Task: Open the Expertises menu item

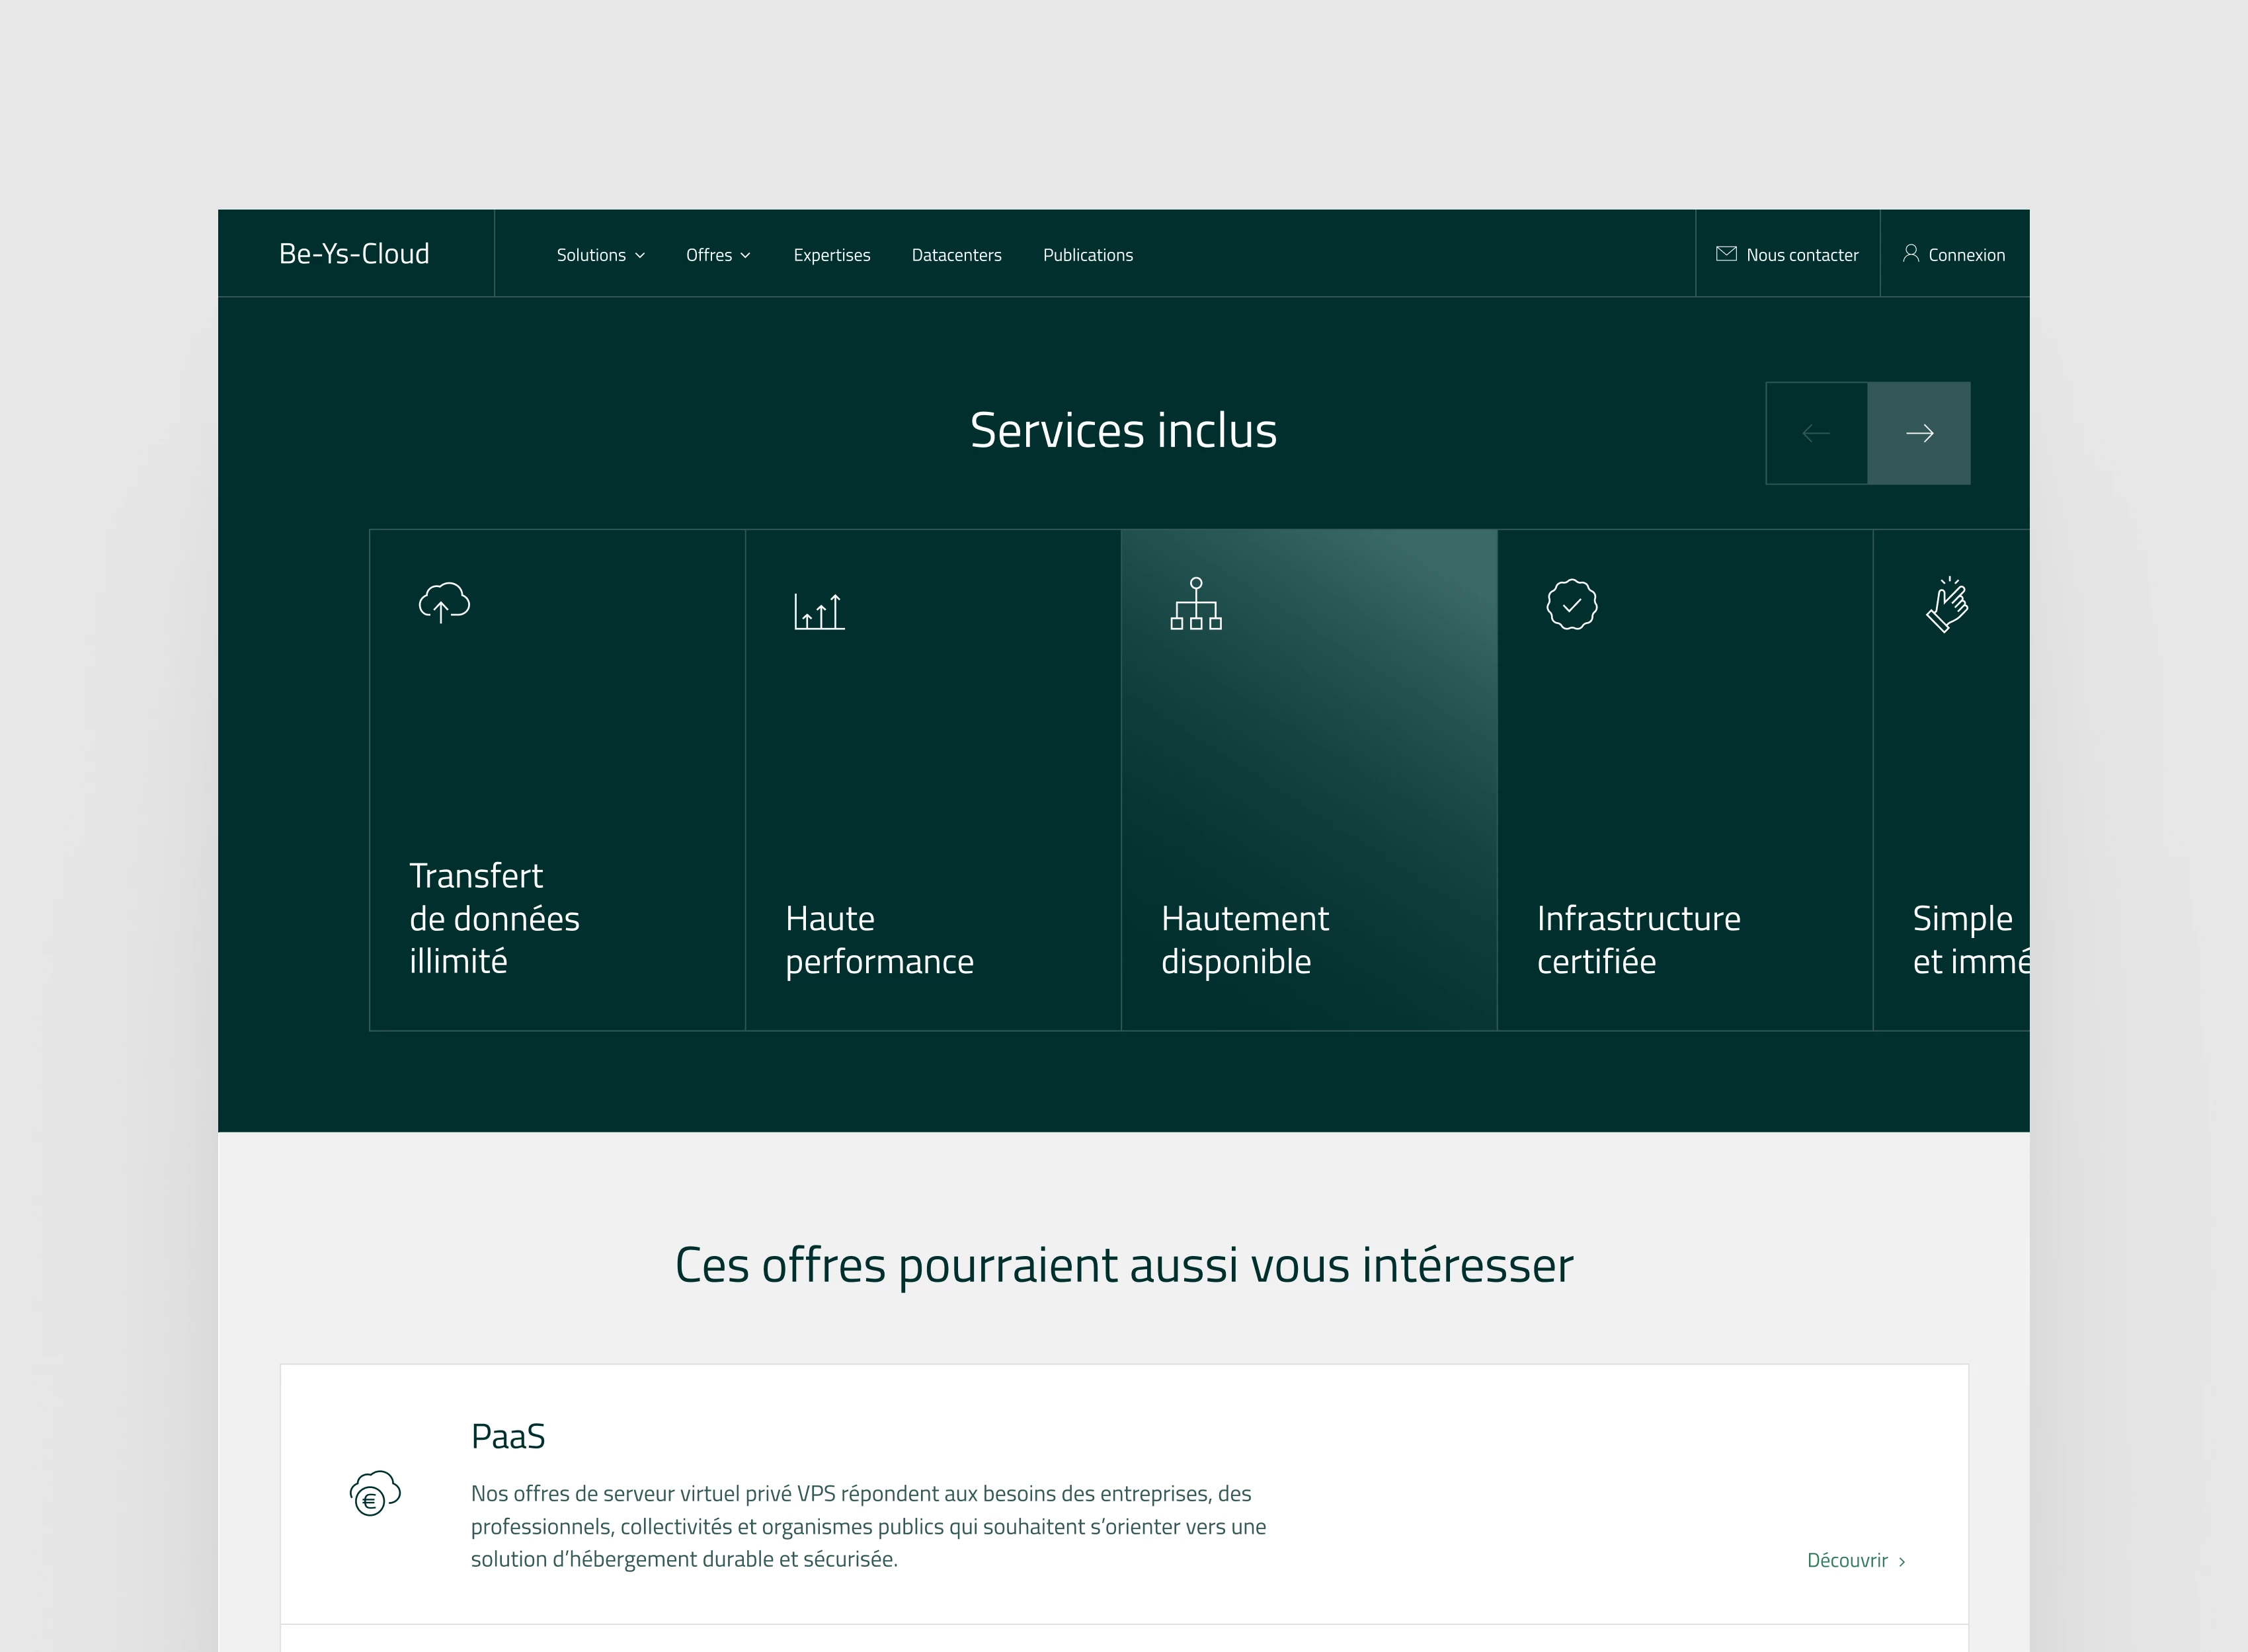Action: click(x=832, y=255)
